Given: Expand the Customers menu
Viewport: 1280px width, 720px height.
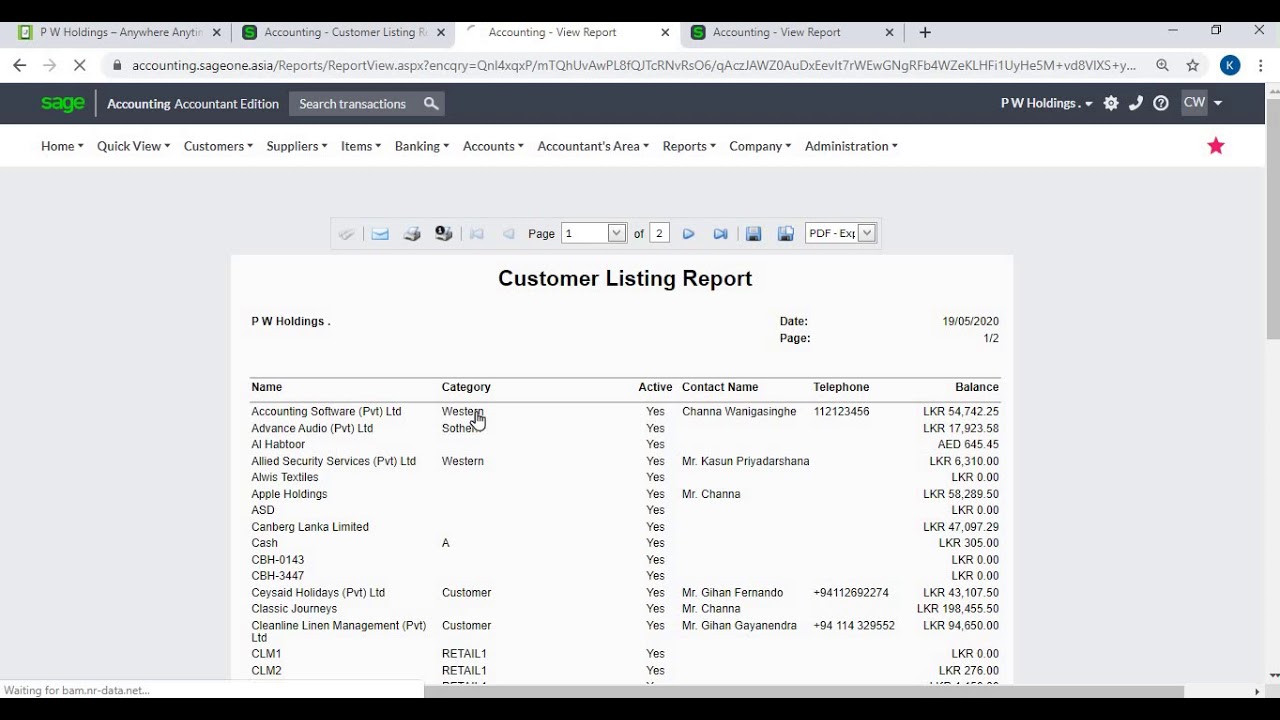Looking at the screenshot, I should coord(218,146).
